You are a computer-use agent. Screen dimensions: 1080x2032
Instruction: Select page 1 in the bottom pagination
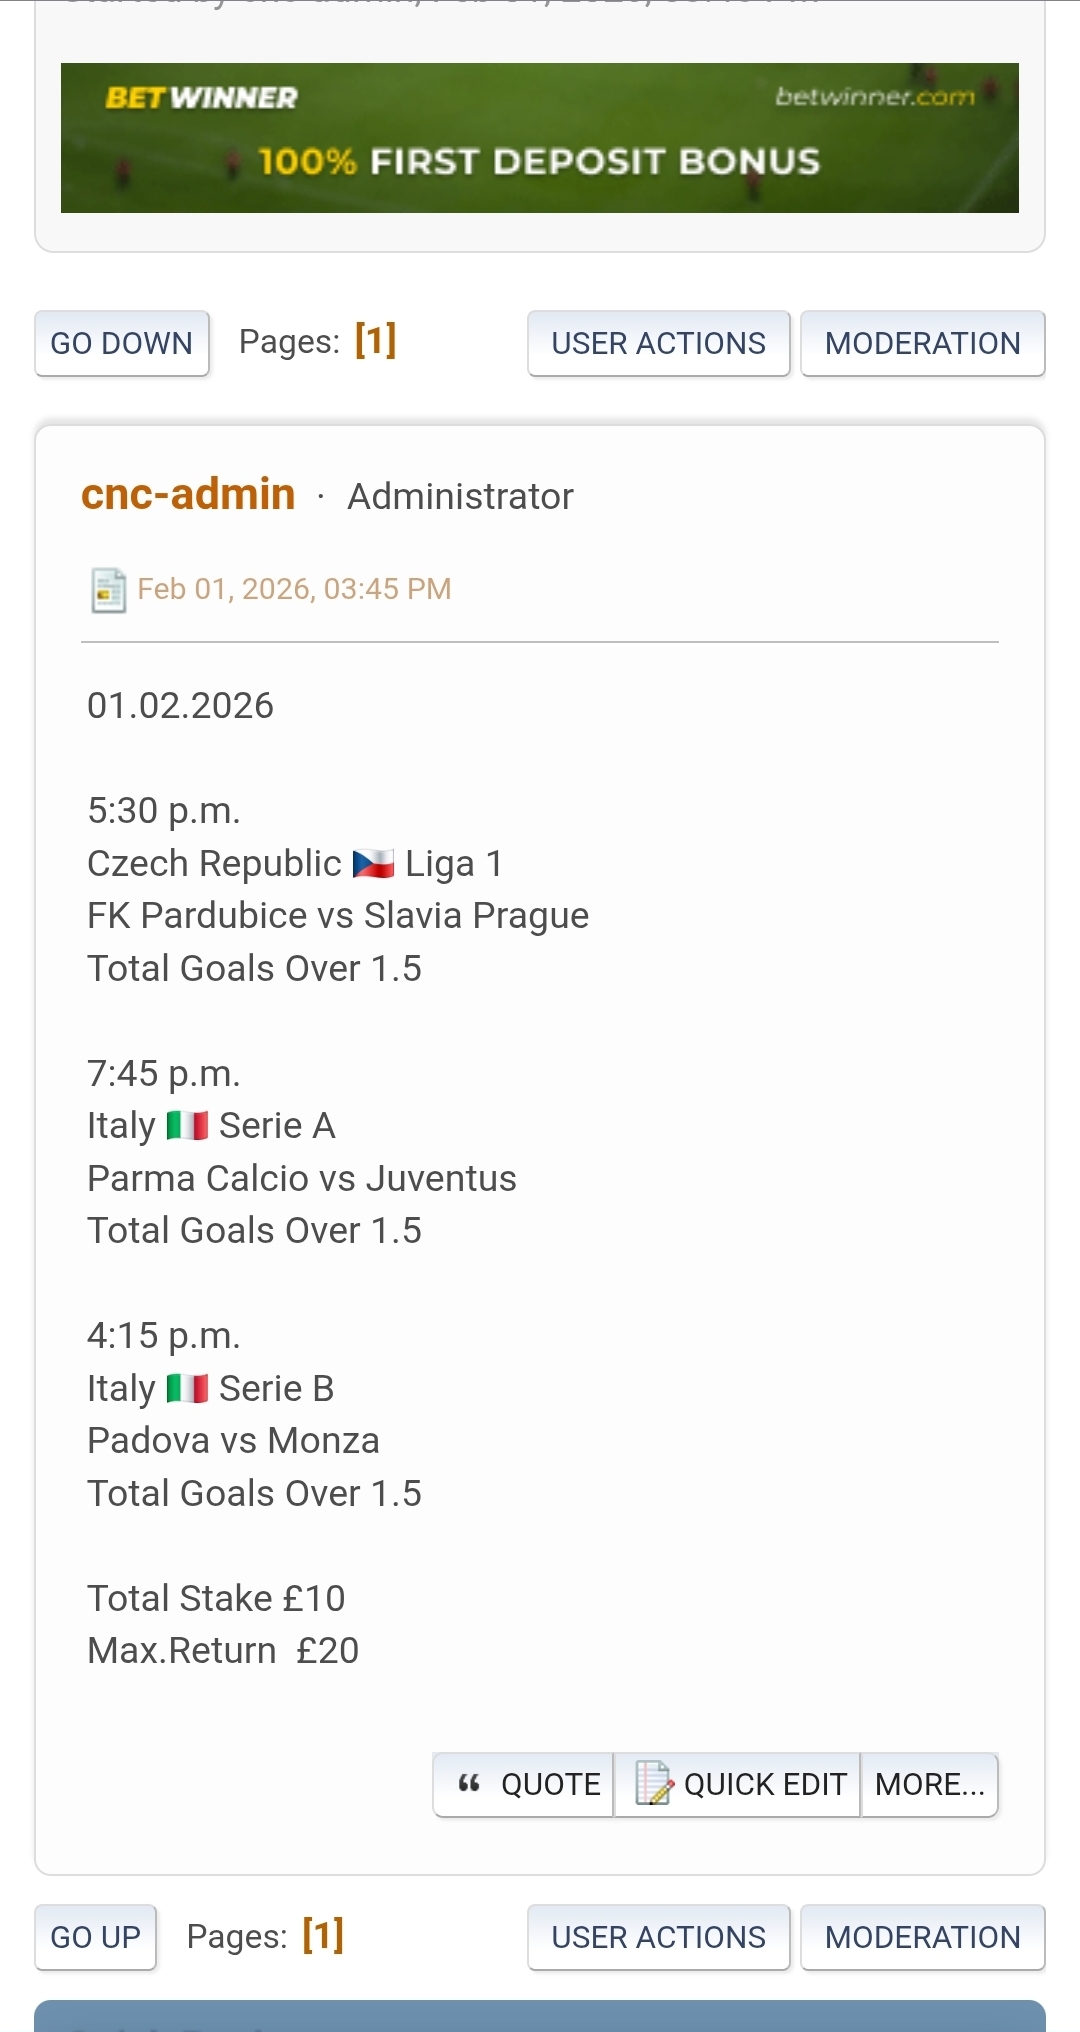tap(323, 1935)
